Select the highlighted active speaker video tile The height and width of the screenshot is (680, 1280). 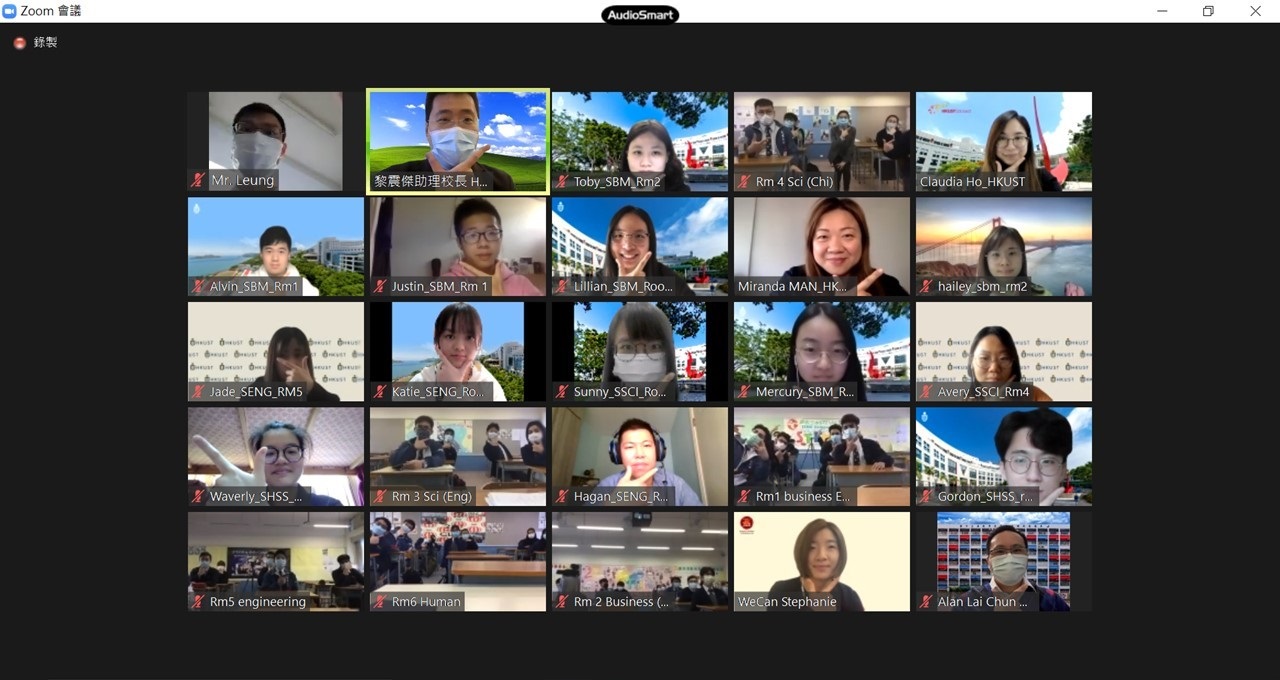coord(458,140)
